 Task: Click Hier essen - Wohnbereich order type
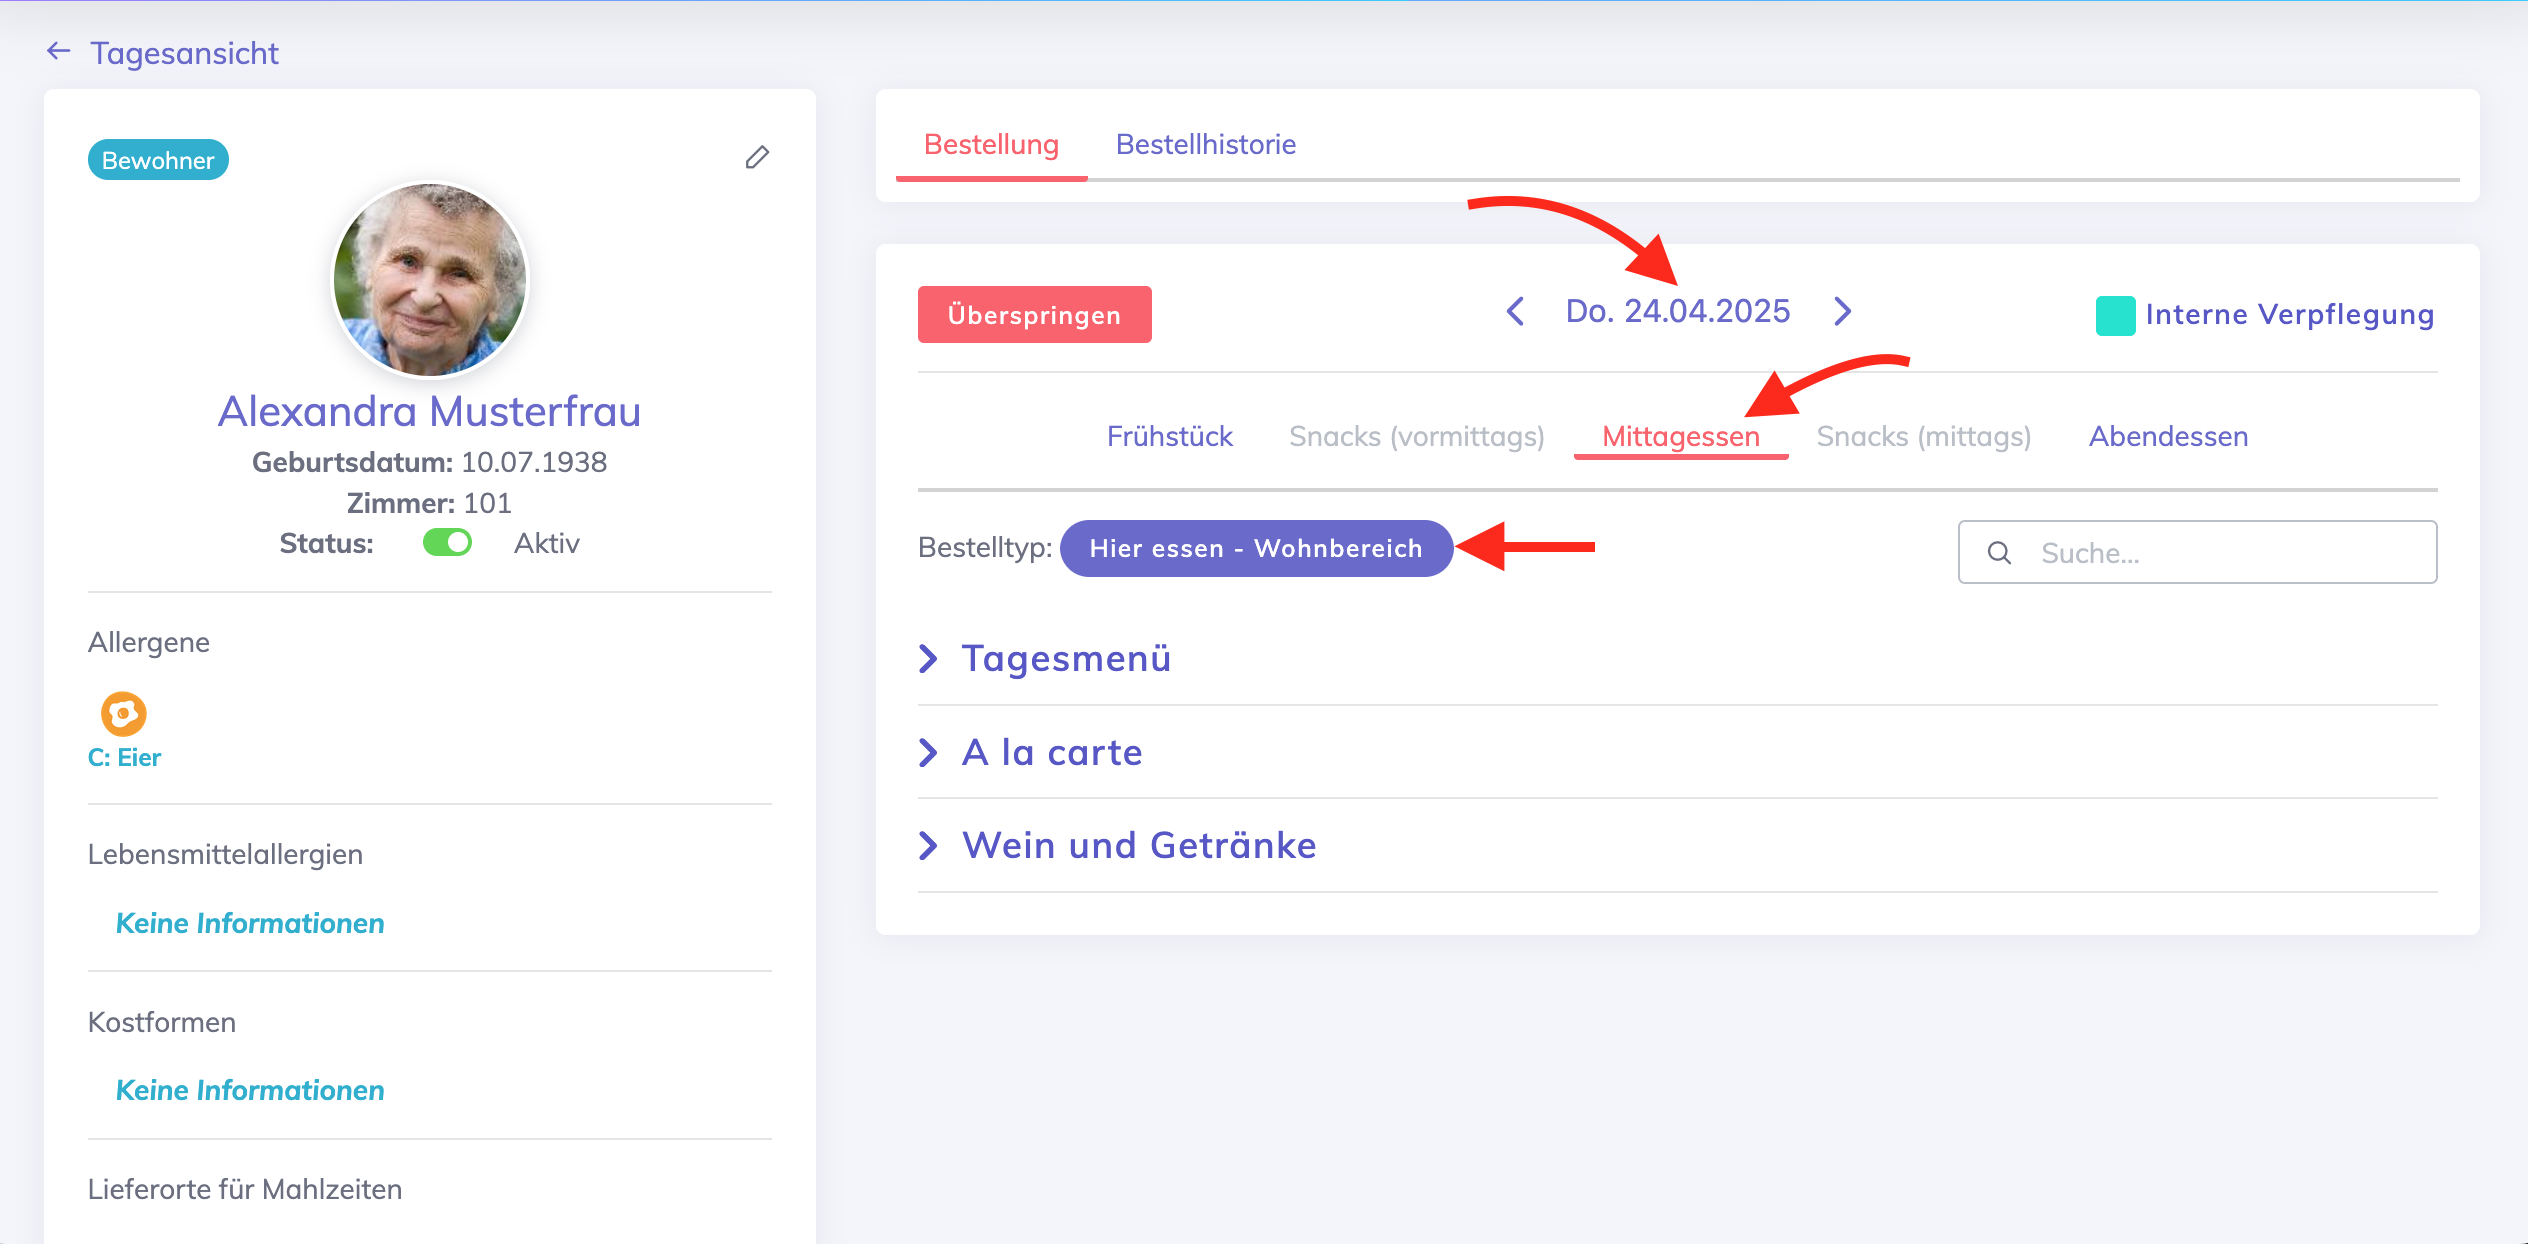(1255, 549)
